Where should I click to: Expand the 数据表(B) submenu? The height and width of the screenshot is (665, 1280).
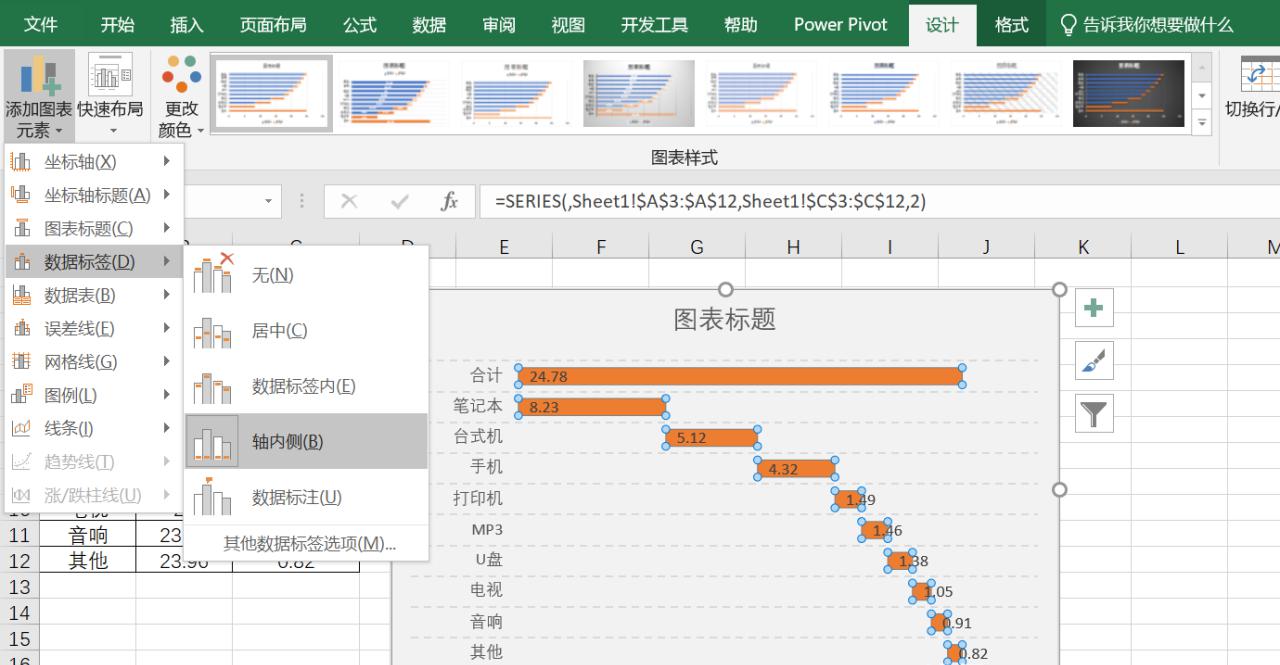coord(94,295)
